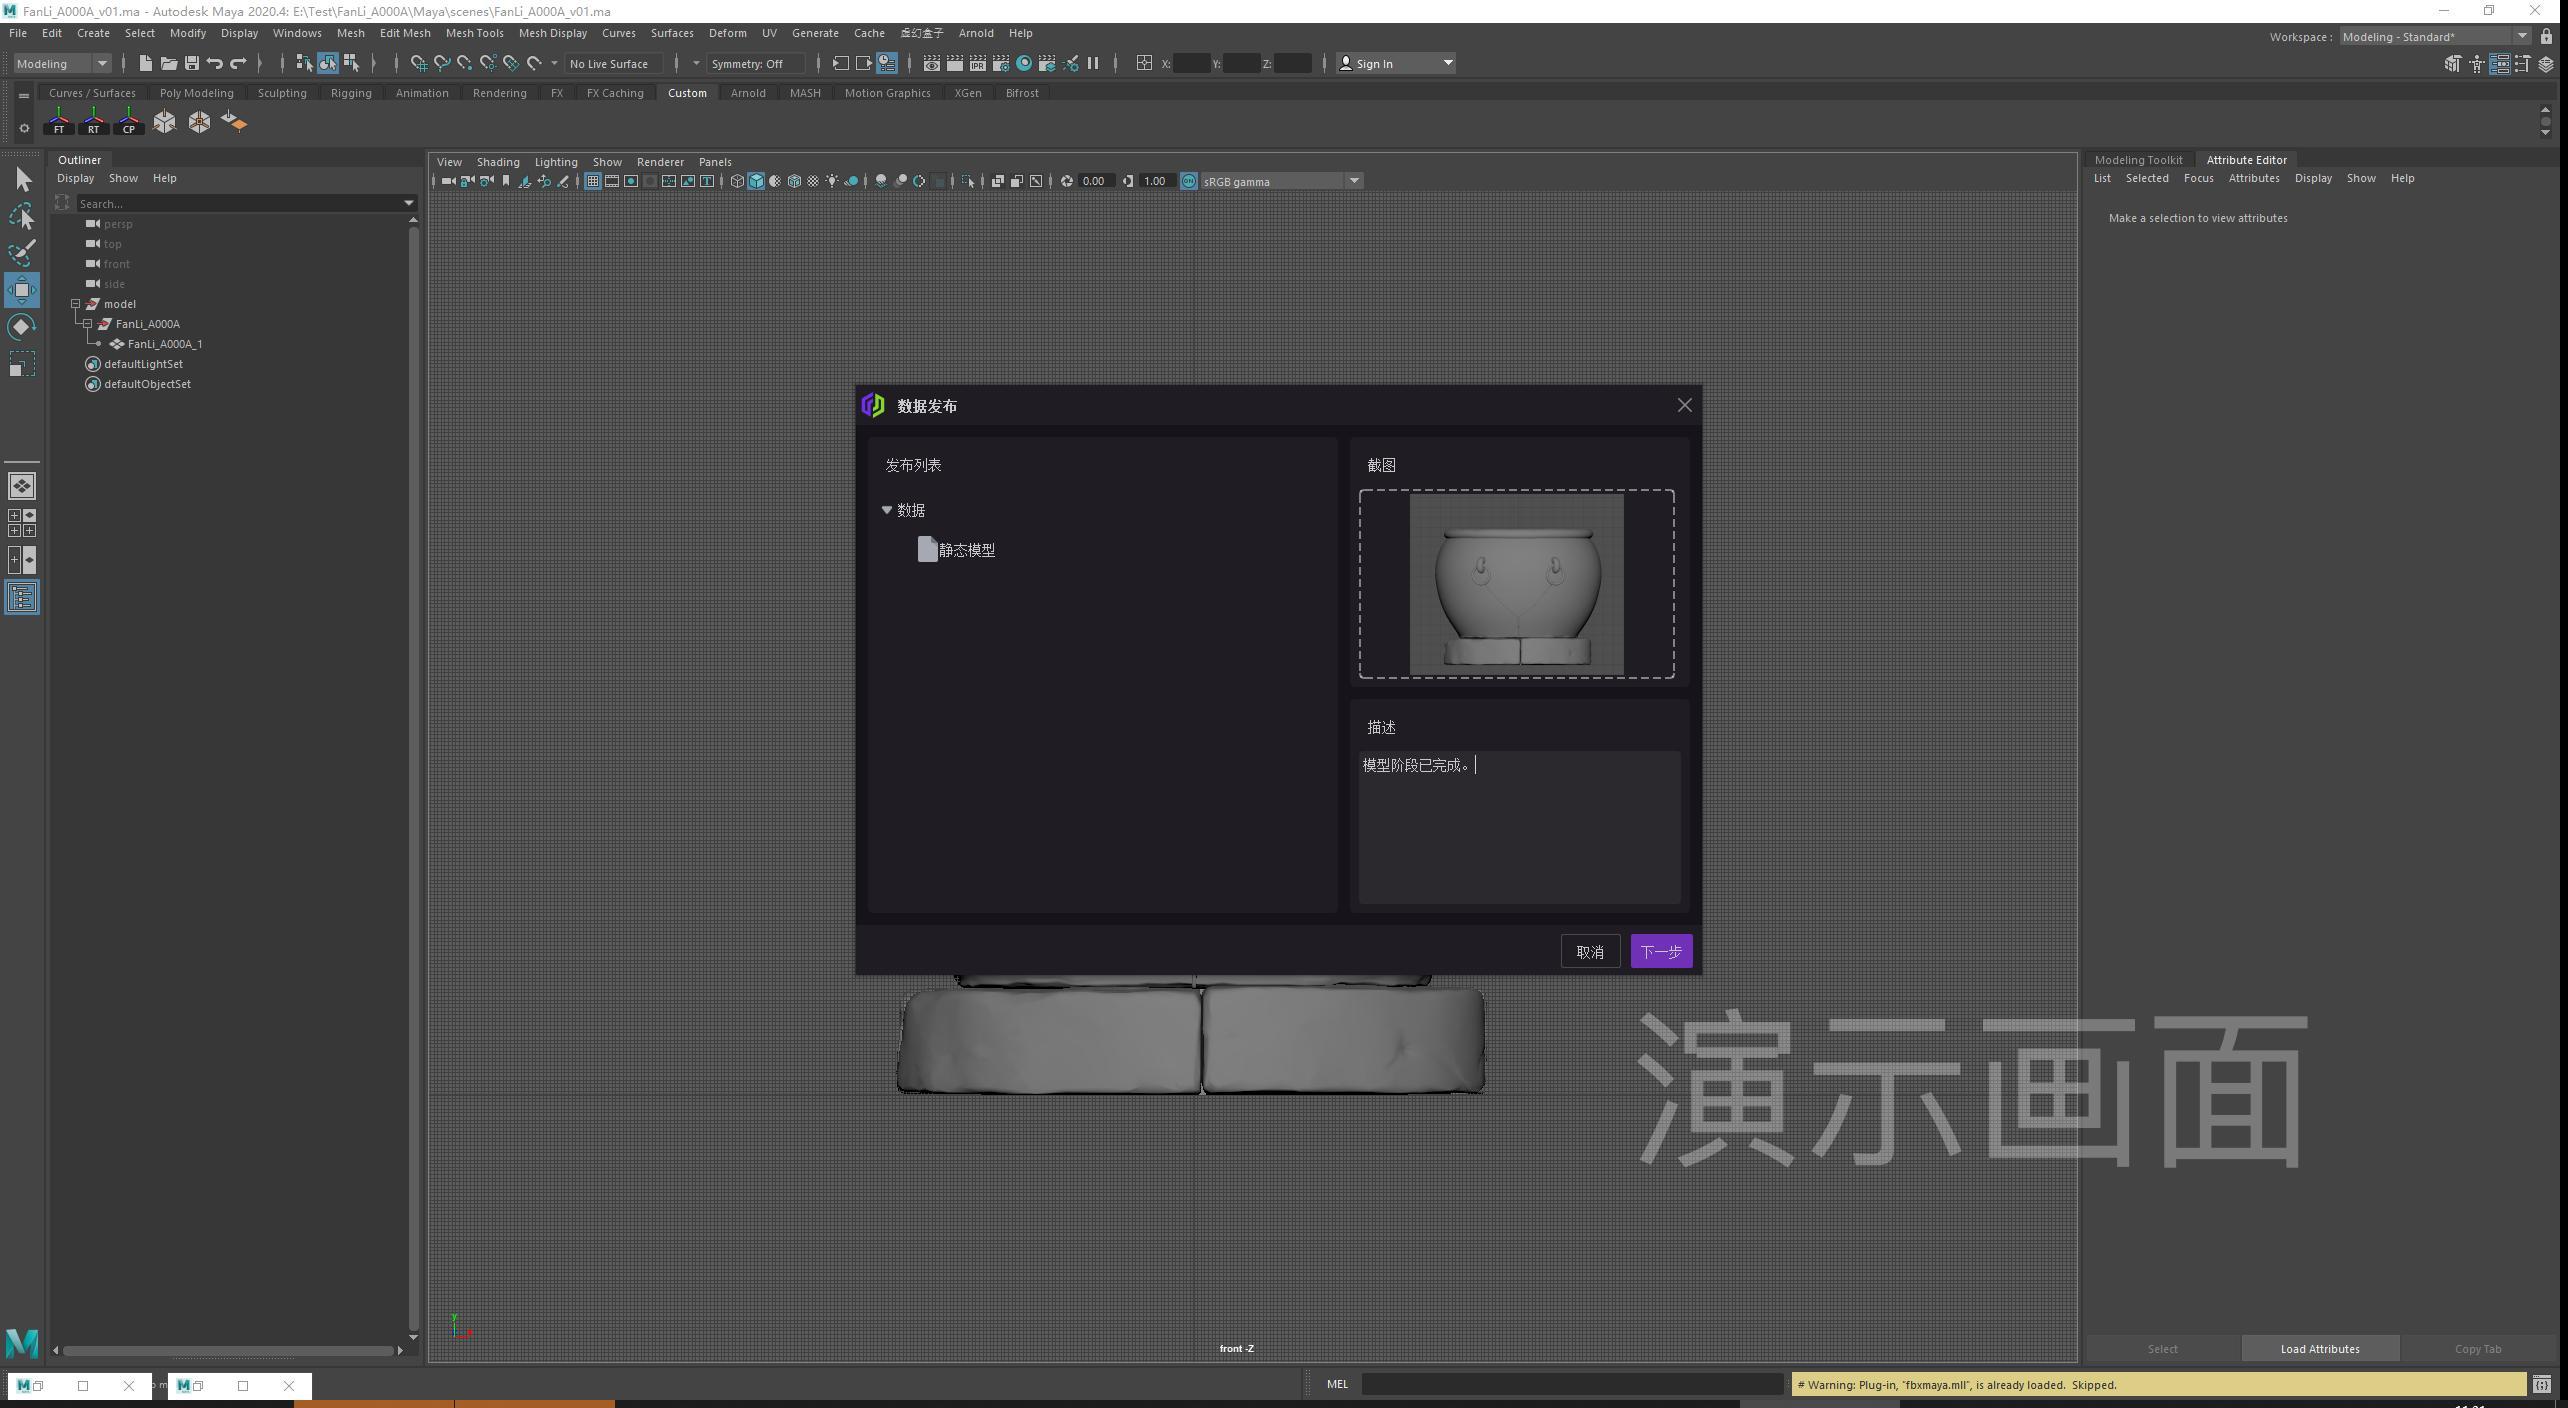Viewport: 2568px width, 1408px height.
Task: Switch to single perspective view layout icon
Action: [22, 486]
